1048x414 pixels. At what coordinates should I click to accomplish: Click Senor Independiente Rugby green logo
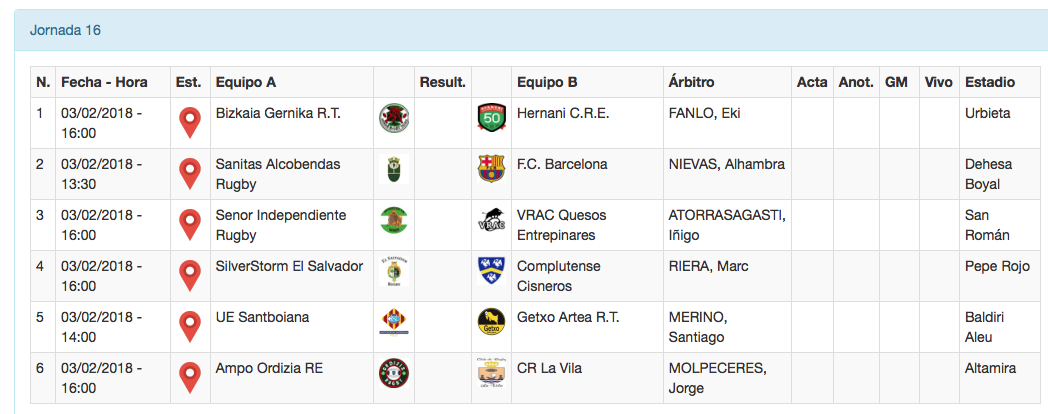[x=394, y=220]
